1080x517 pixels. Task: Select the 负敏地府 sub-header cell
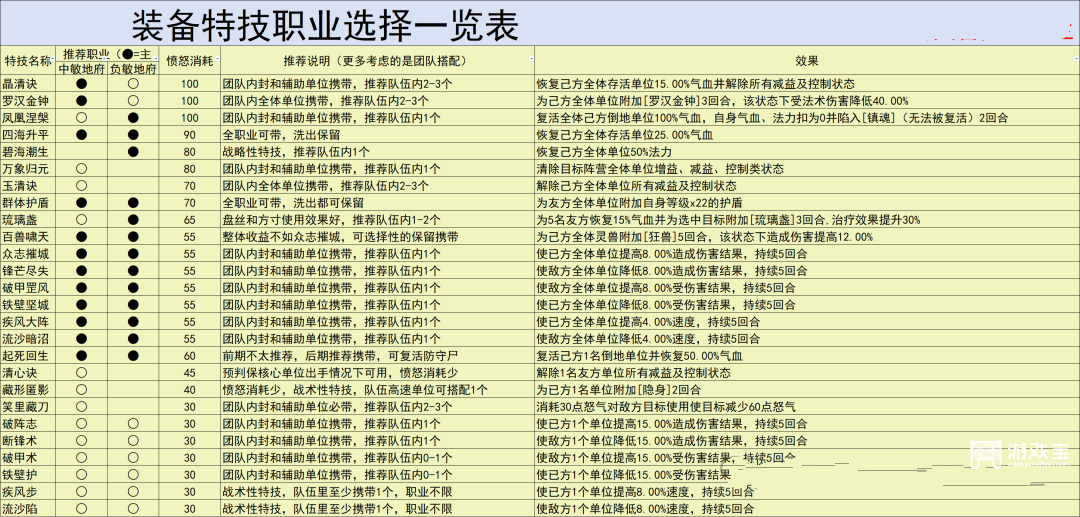point(134,69)
